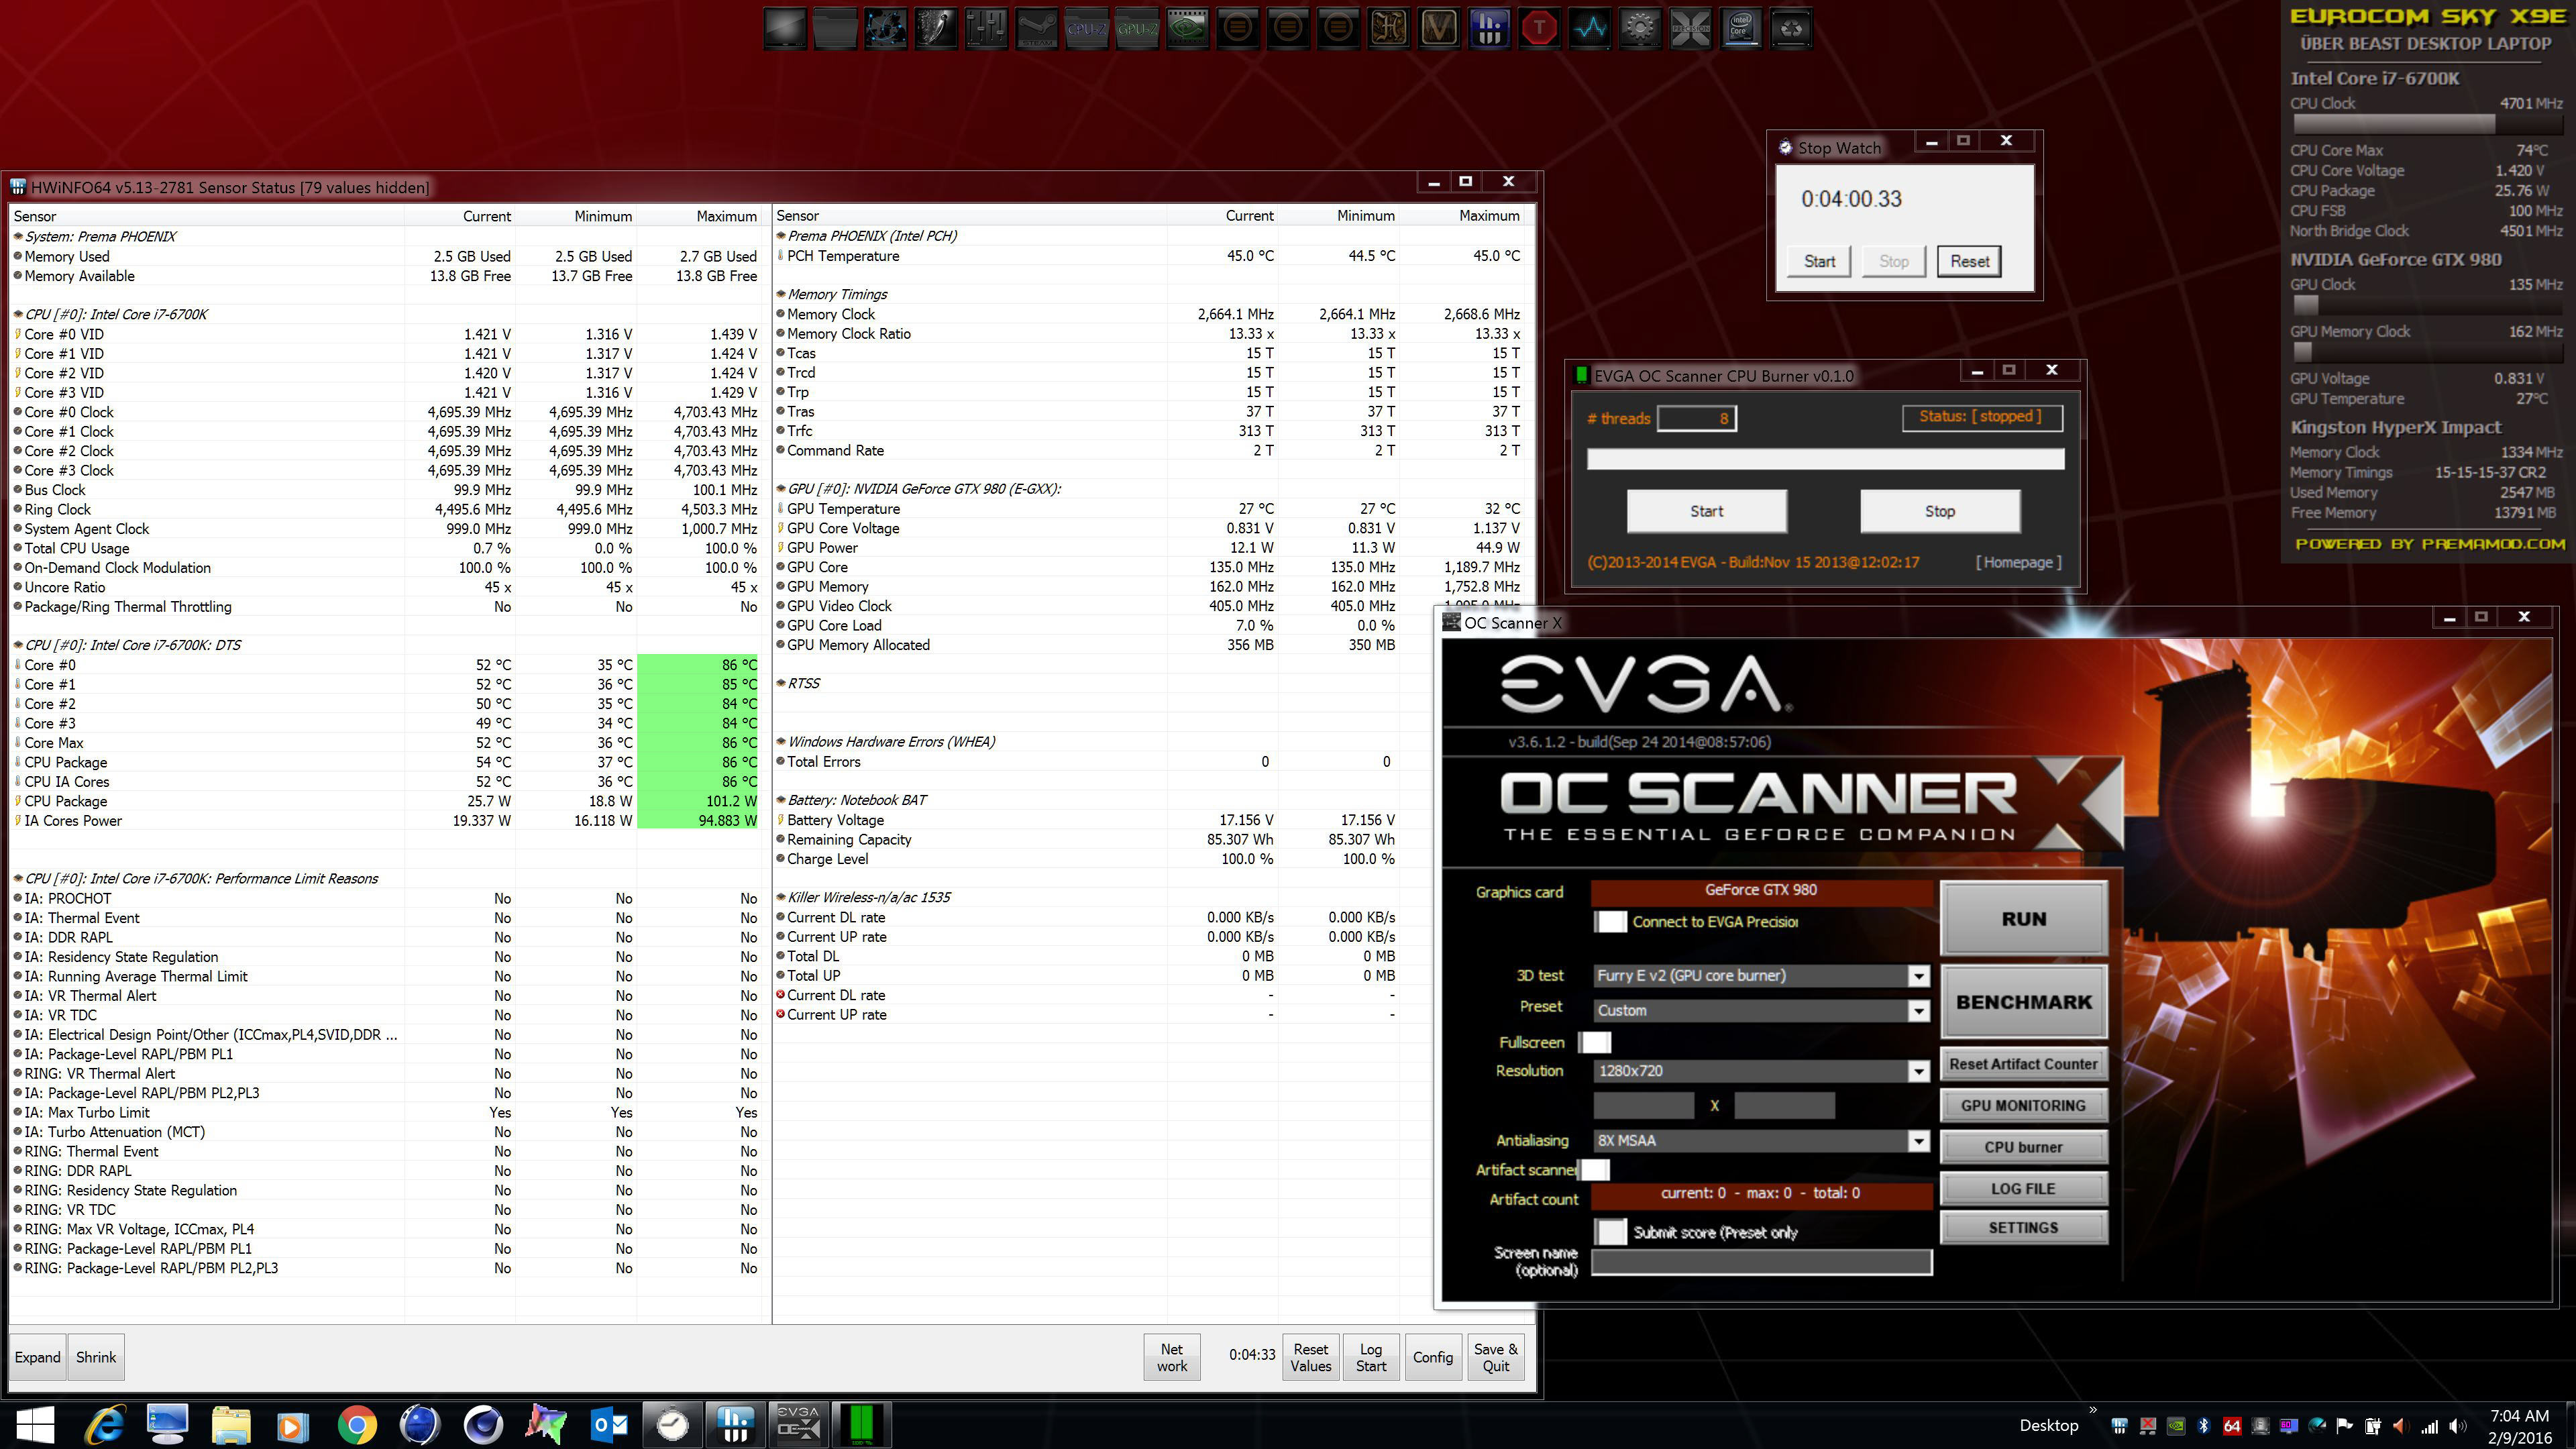This screenshot has height=1449, width=2576.
Task: Launch GPU-Z from the top dock
Action: tap(1137, 29)
